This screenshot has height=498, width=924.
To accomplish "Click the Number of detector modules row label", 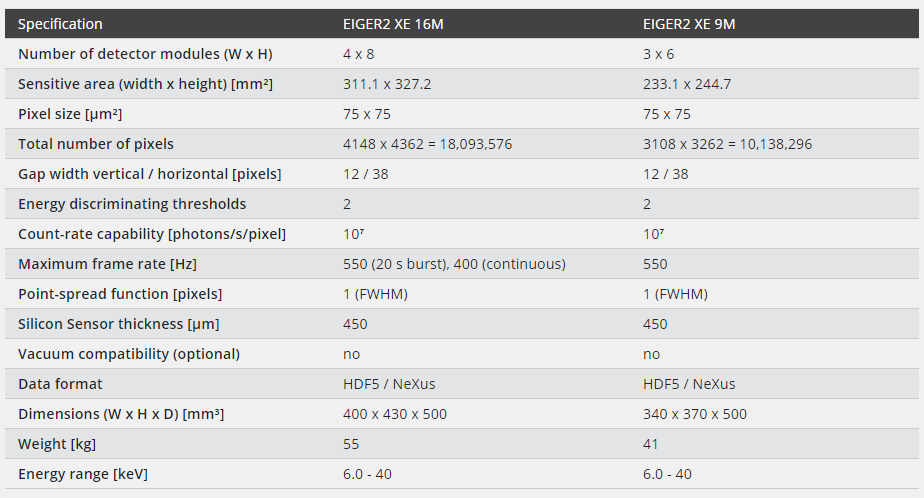I will click(x=146, y=54).
